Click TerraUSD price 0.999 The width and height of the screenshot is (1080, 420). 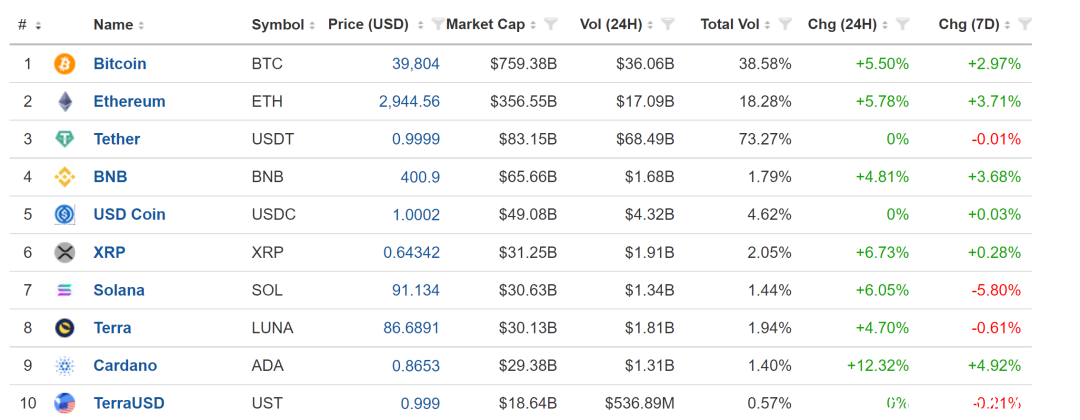[420, 403]
